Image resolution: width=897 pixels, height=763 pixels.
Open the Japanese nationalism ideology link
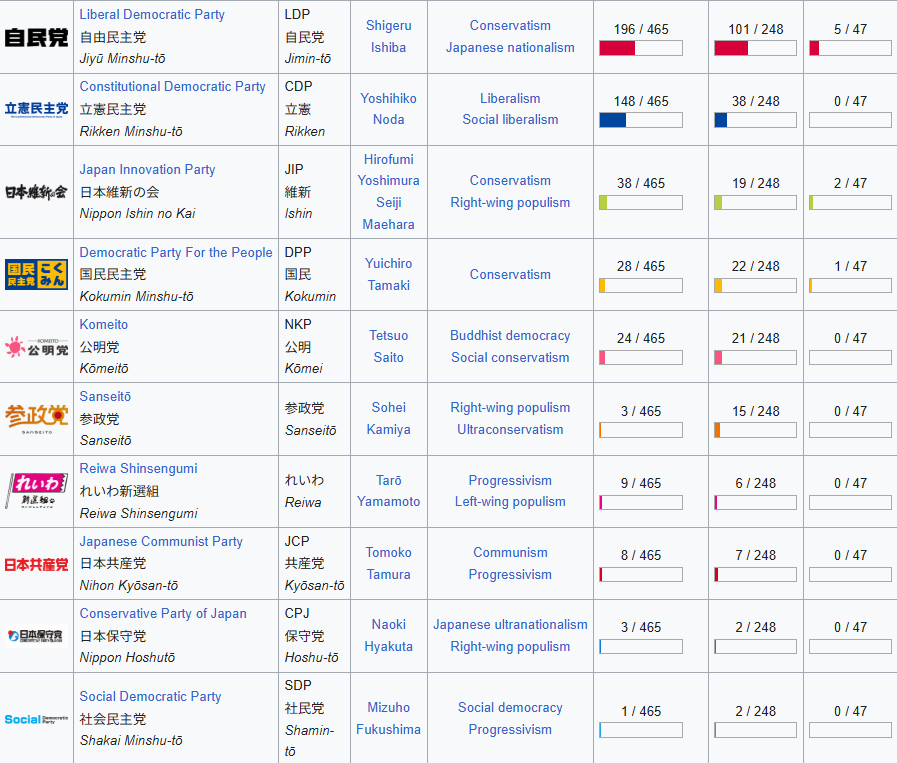[510, 47]
